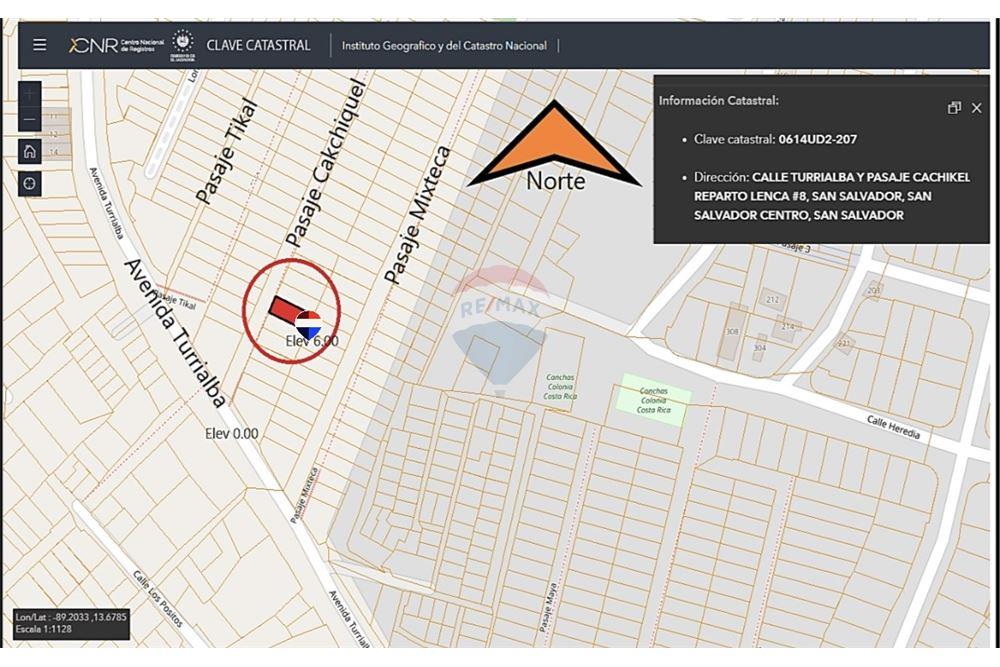
Task: Click the flag marker inside red circle
Action: tap(308, 323)
